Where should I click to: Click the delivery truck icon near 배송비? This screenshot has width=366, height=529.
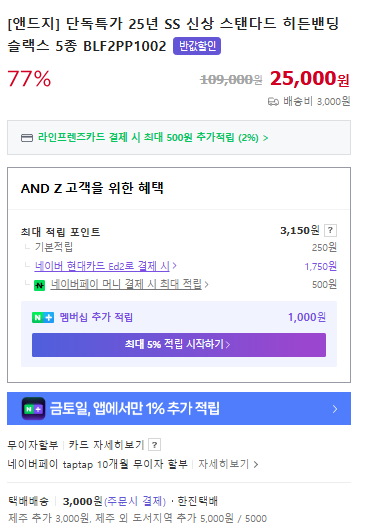coord(273,102)
